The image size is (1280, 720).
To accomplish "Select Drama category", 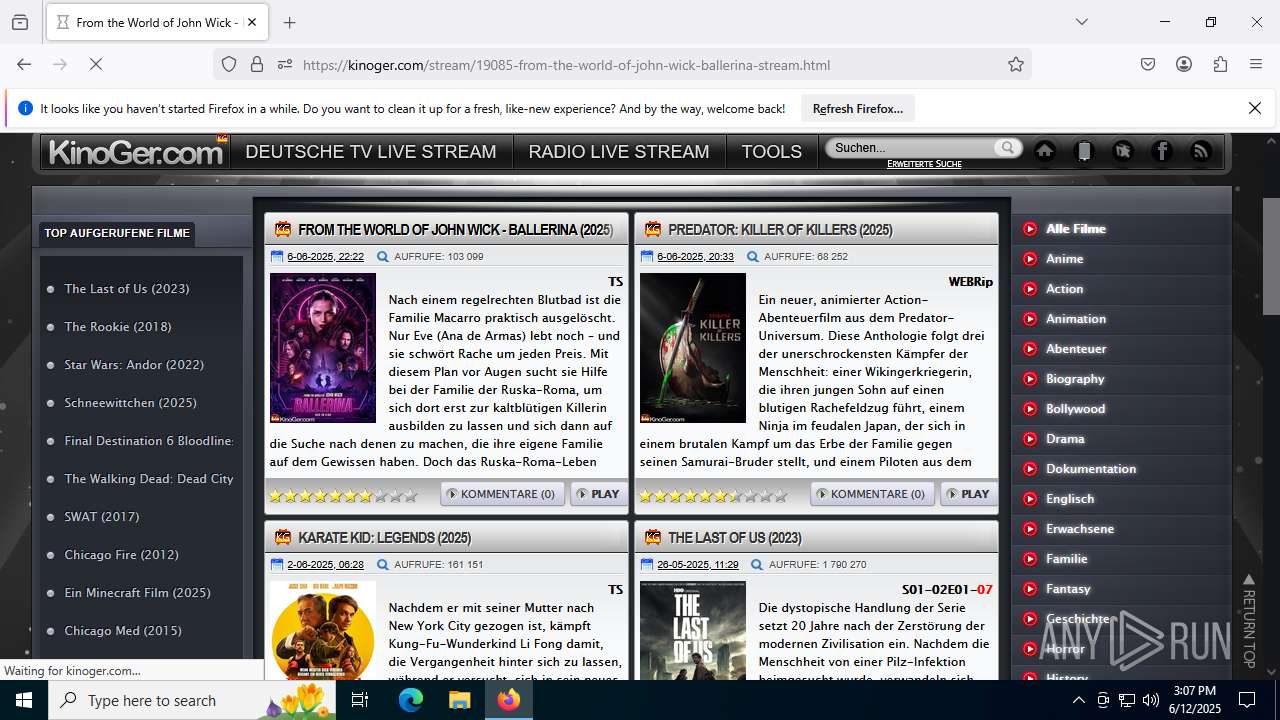I will tap(1065, 439).
